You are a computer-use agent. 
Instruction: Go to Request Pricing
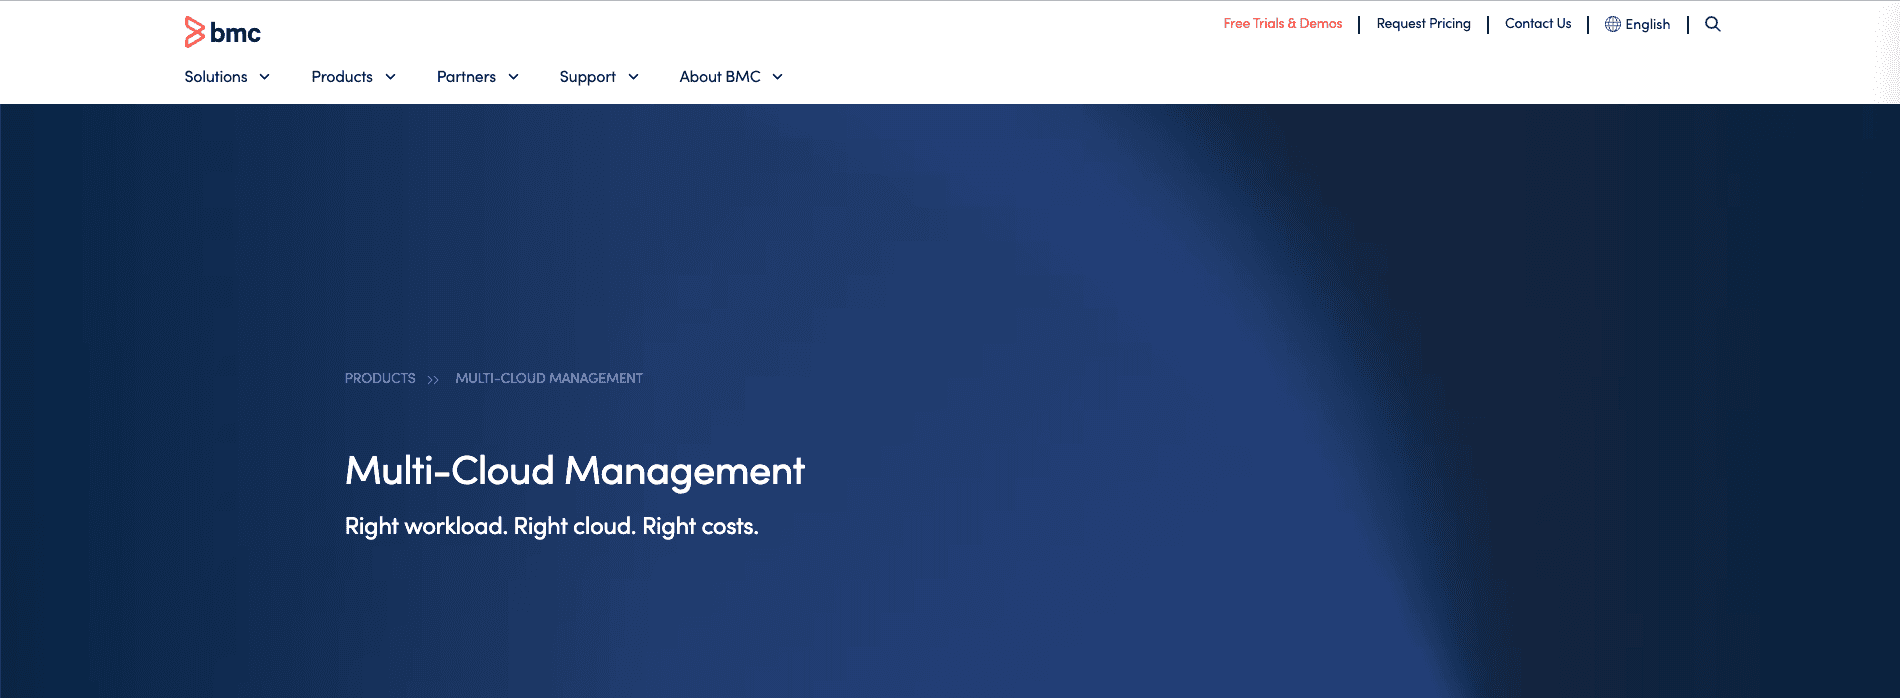[x=1423, y=24]
